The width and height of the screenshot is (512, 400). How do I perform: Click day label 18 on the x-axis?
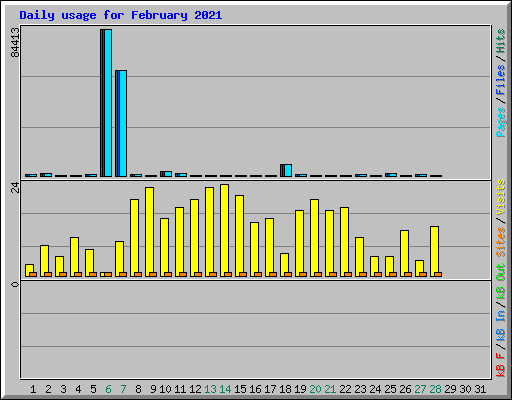pyautogui.click(x=285, y=389)
